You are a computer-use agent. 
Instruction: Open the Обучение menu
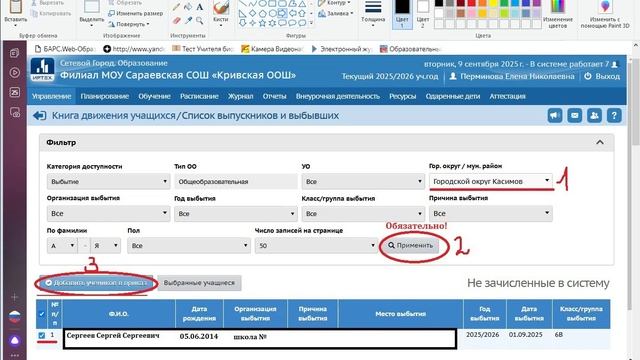coord(154,96)
